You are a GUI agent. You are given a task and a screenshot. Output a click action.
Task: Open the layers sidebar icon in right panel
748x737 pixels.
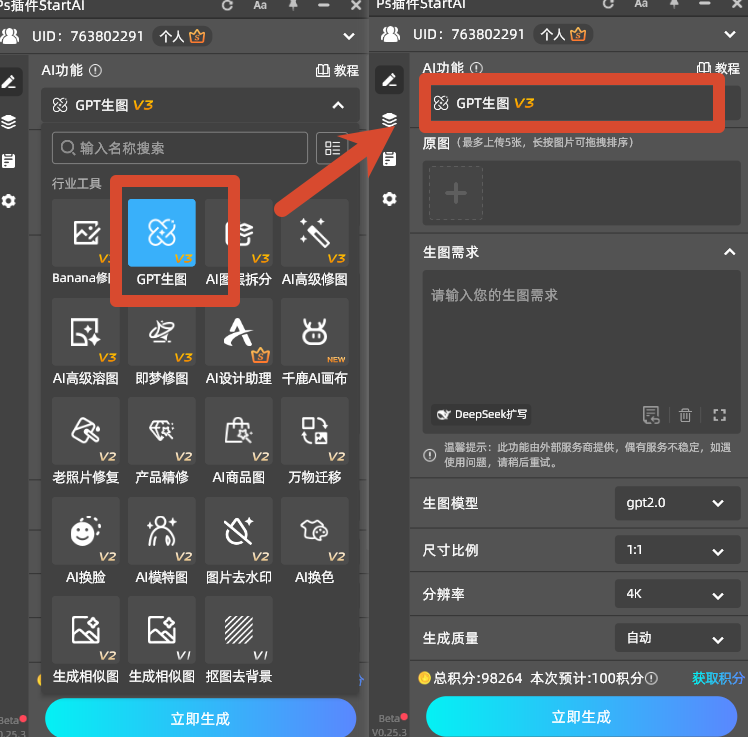(x=389, y=119)
